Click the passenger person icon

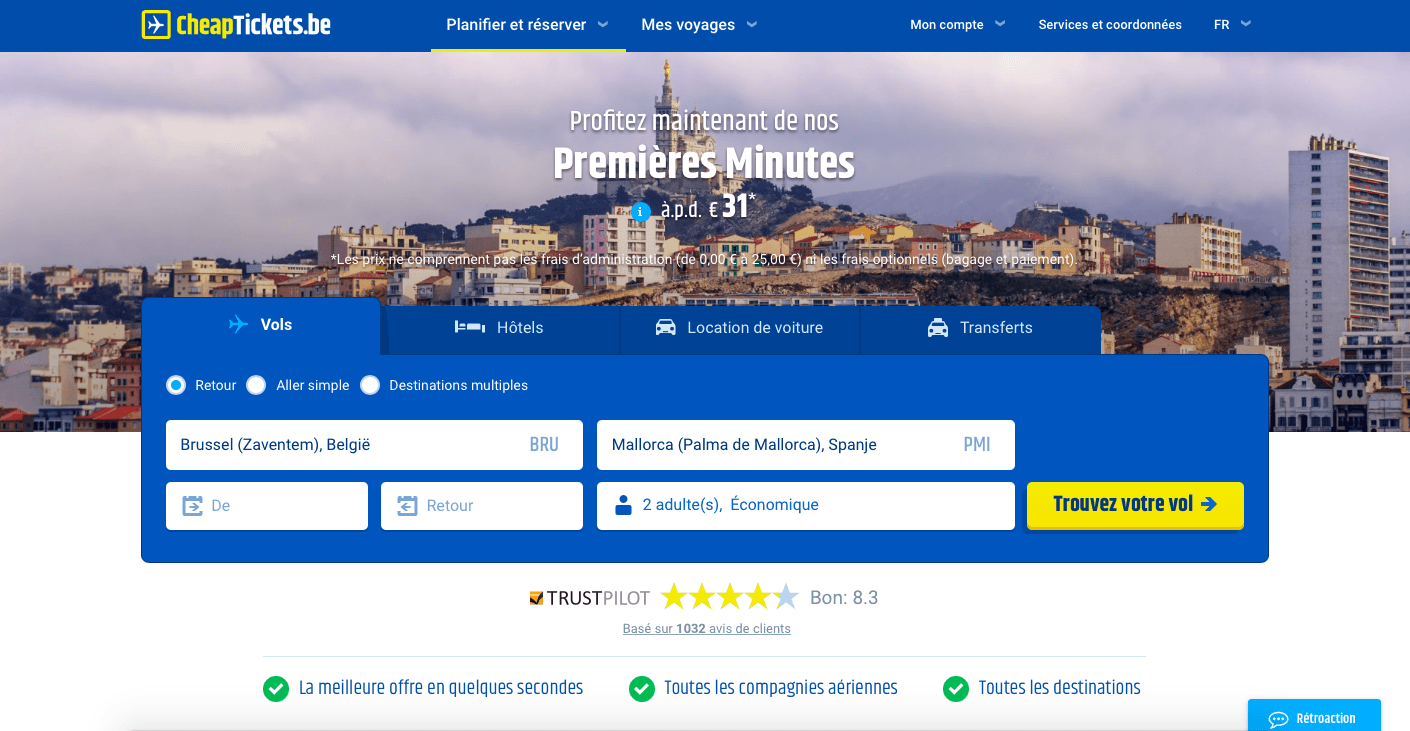point(623,505)
